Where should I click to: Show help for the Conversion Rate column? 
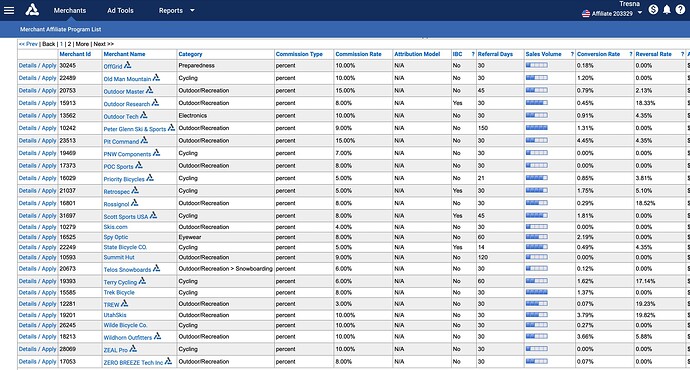point(631,54)
